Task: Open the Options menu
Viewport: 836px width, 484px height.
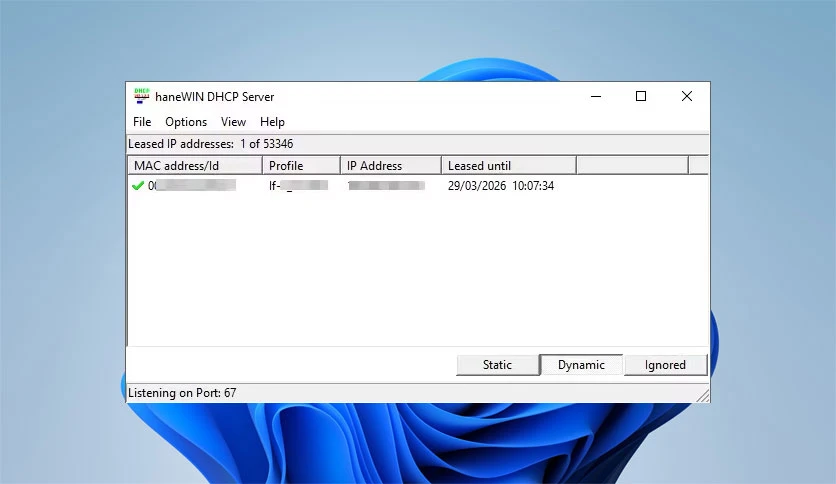Action: [186, 122]
